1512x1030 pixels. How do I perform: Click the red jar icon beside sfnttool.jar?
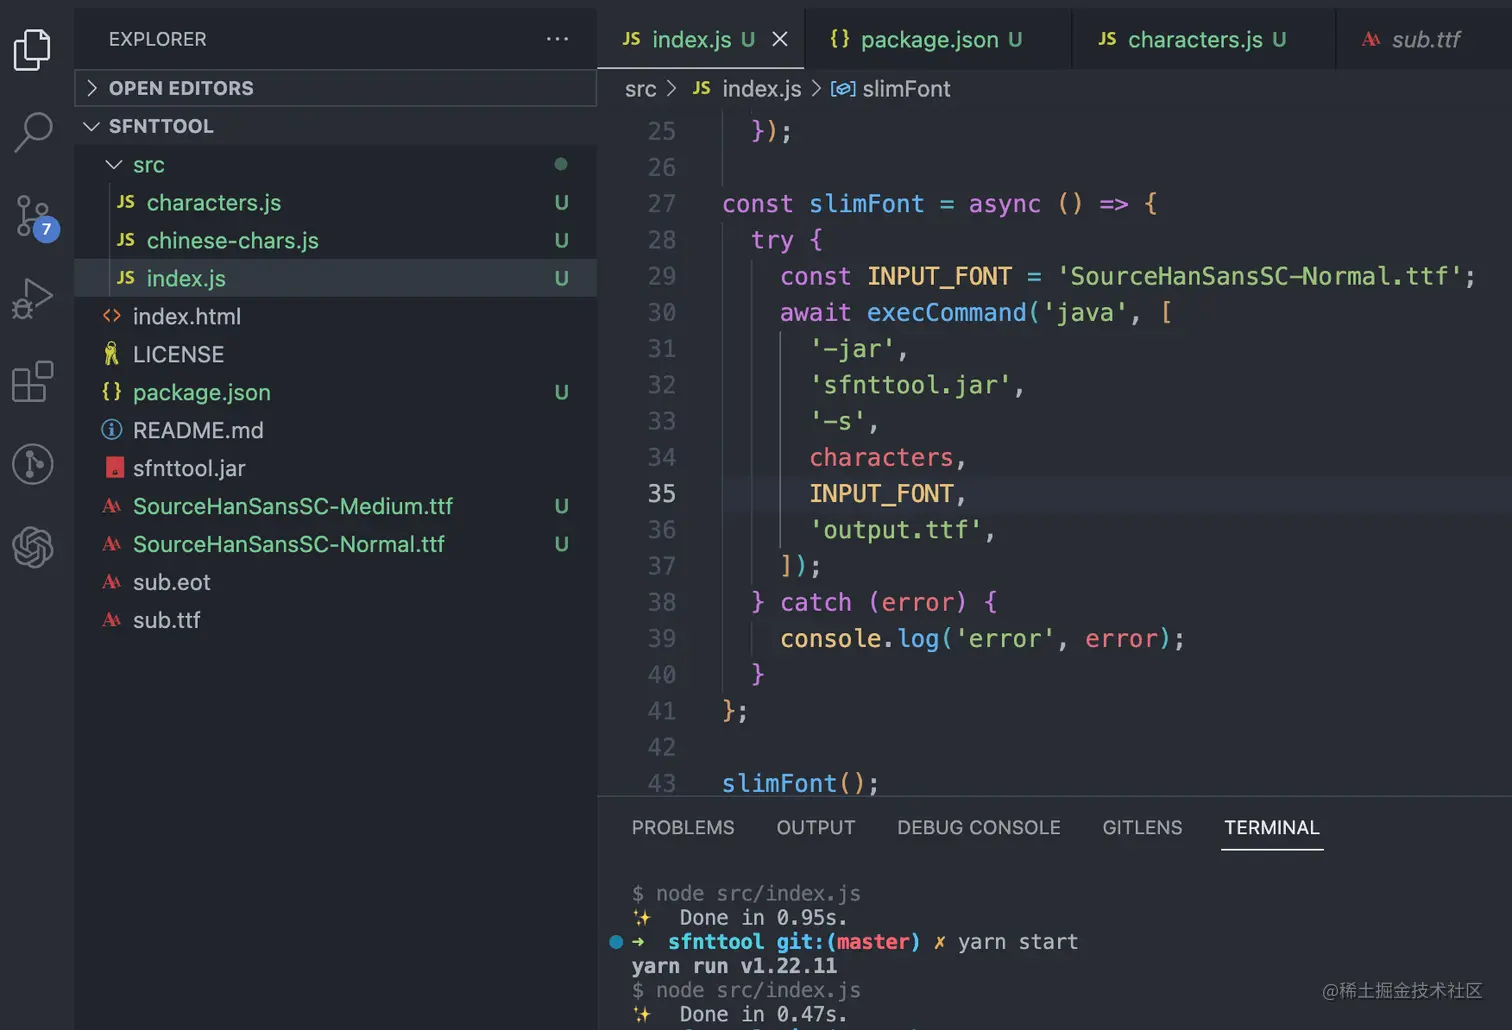pyautogui.click(x=115, y=468)
